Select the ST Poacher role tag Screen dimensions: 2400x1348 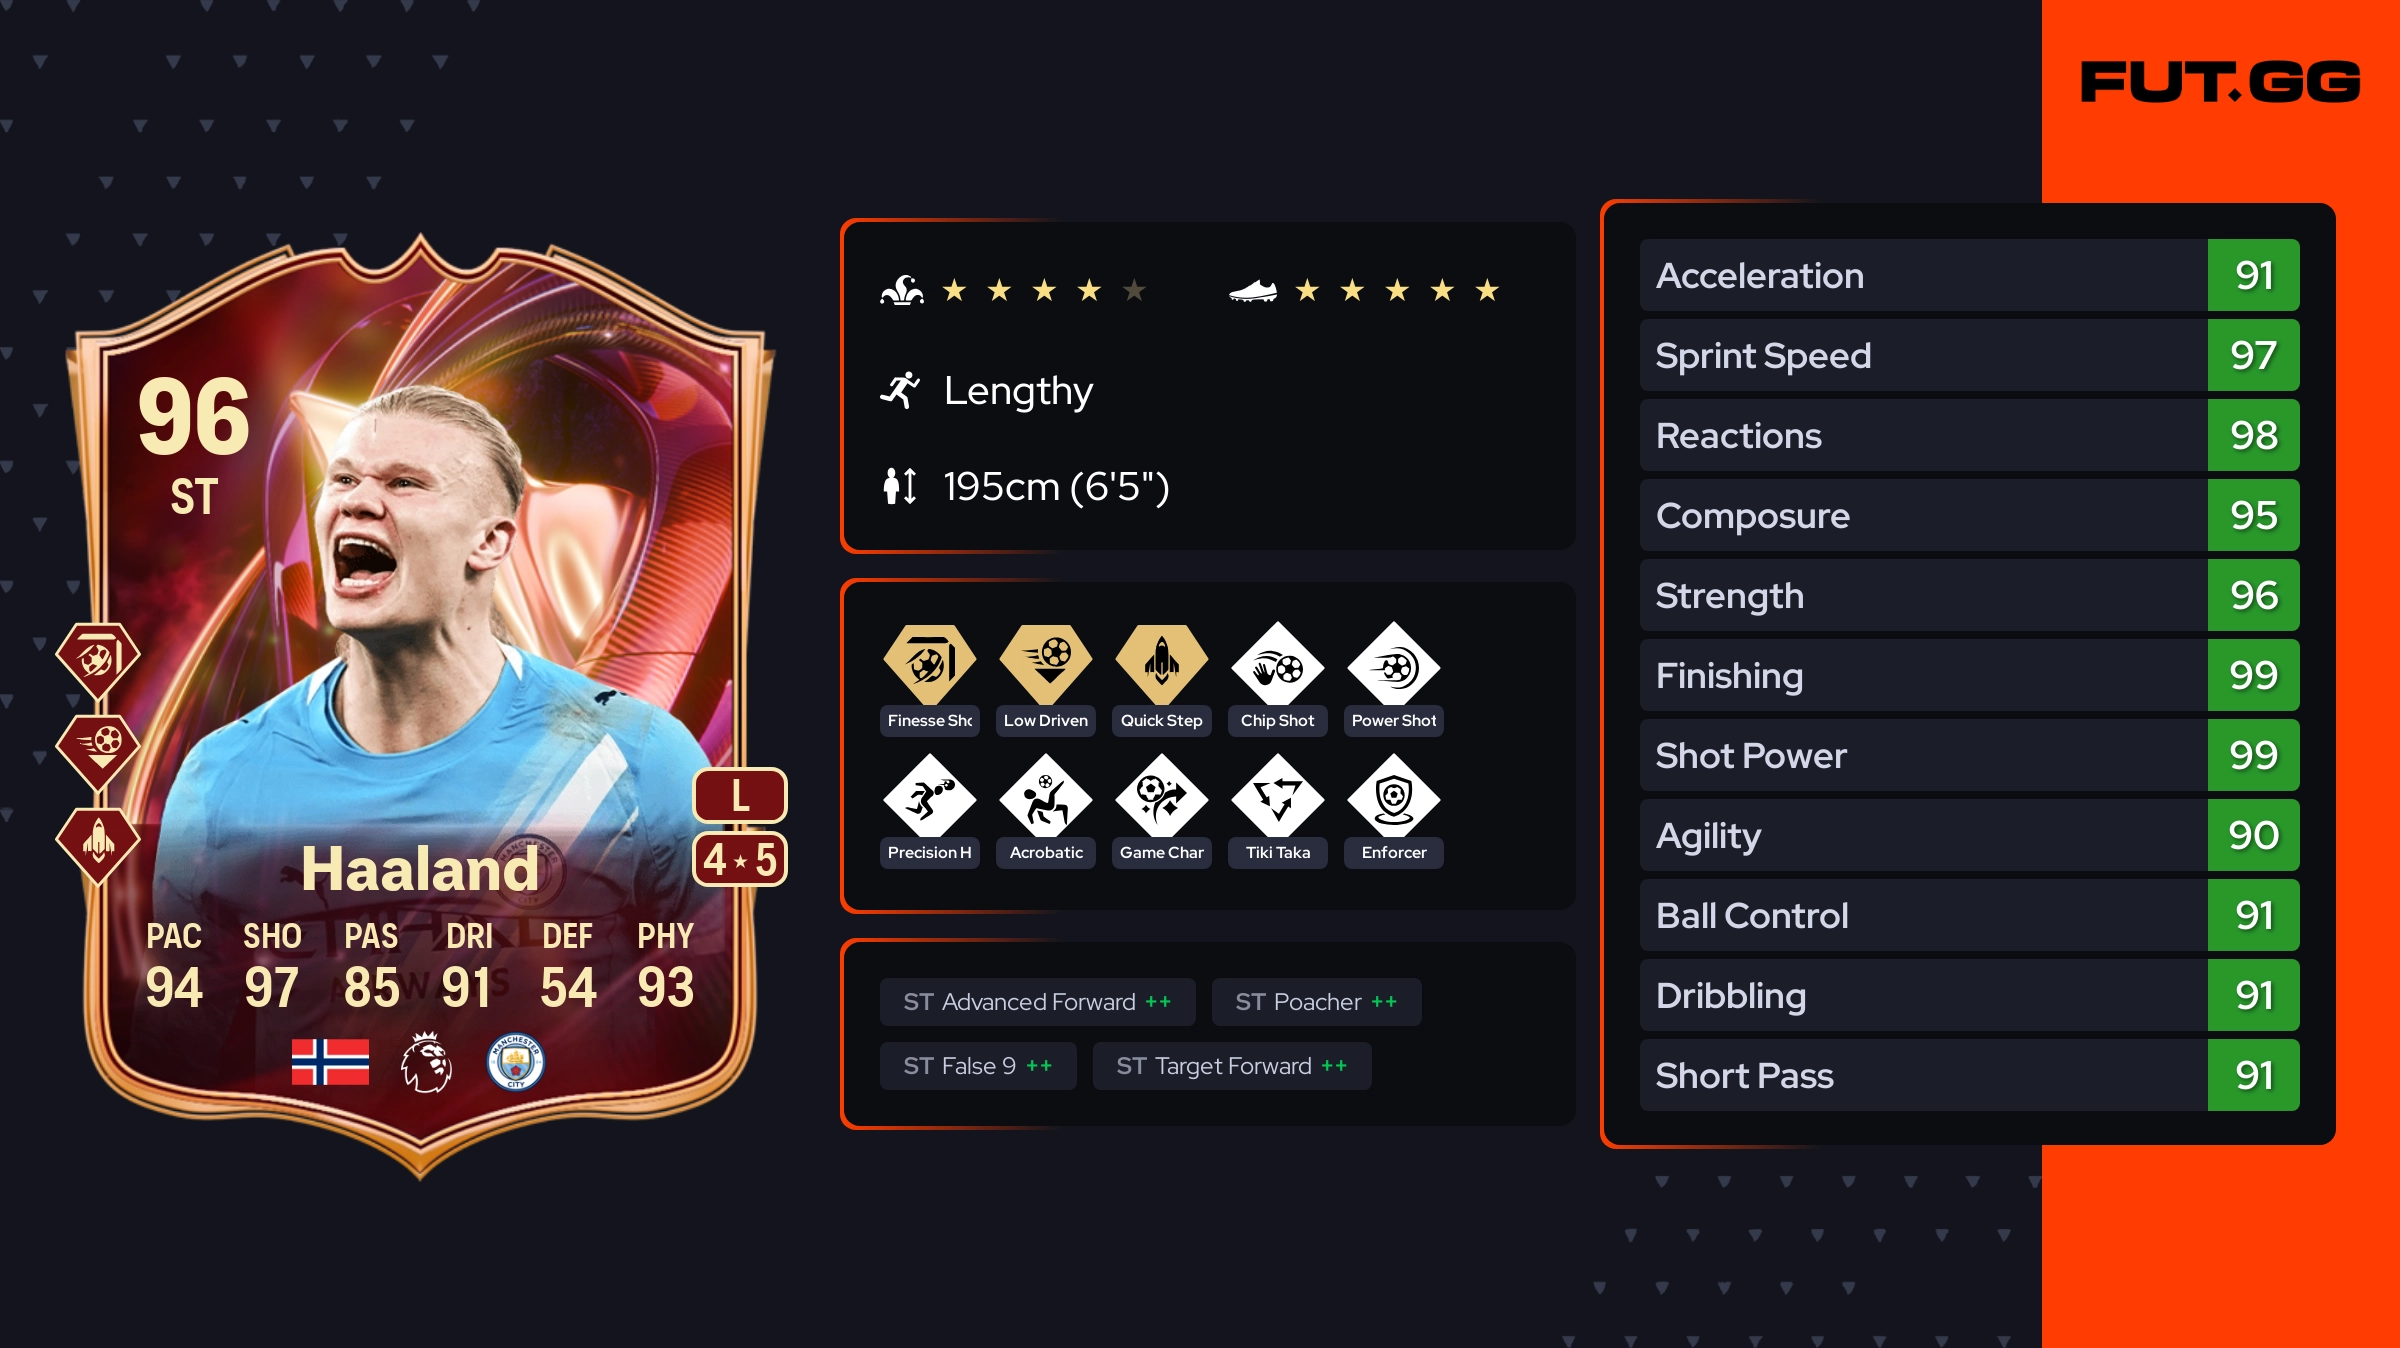pyautogui.click(x=1316, y=1002)
